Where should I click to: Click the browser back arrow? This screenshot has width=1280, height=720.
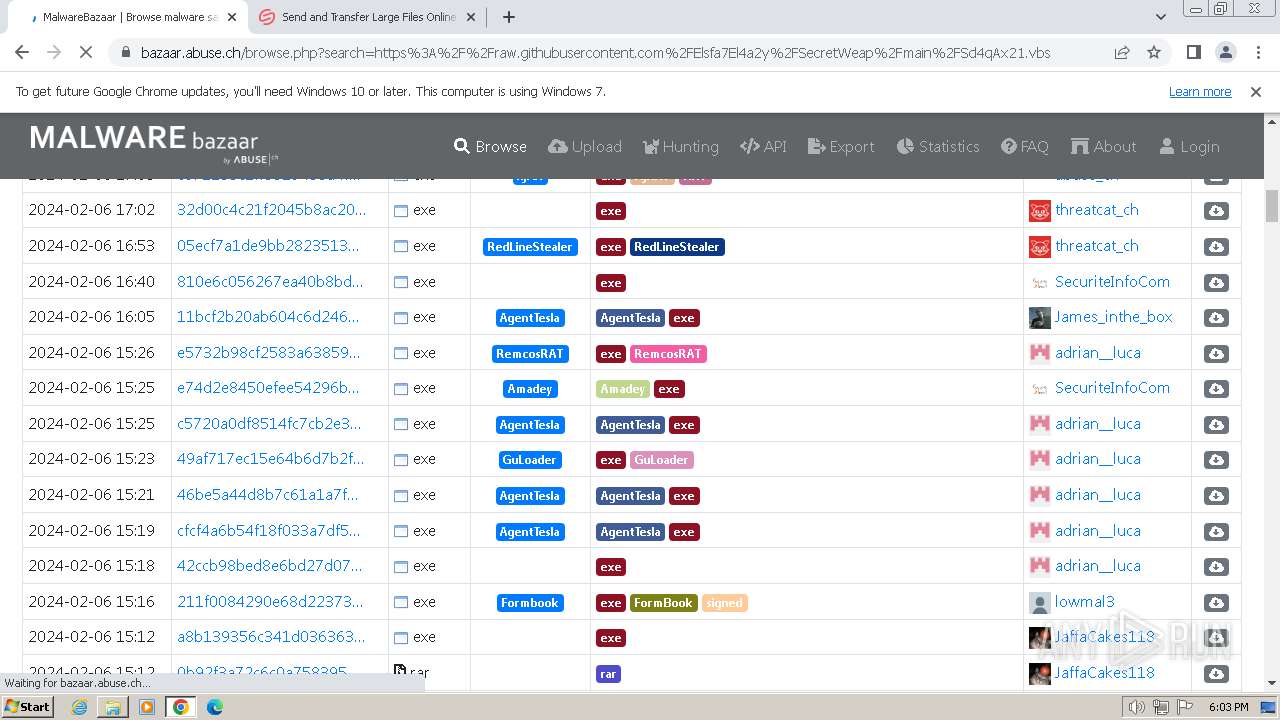pyautogui.click(x=22, y=52)
